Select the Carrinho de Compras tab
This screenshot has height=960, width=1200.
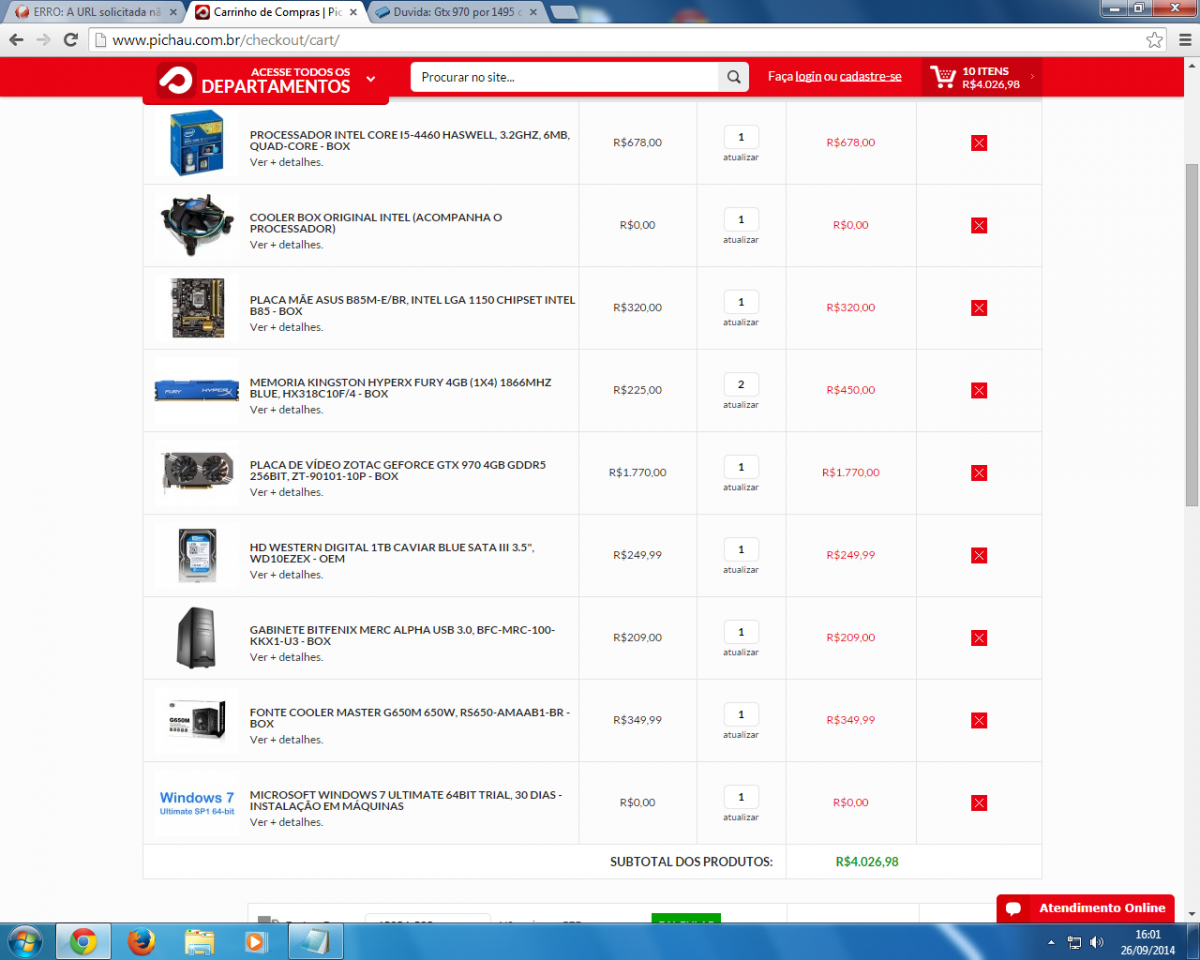[x=275, y=12]
